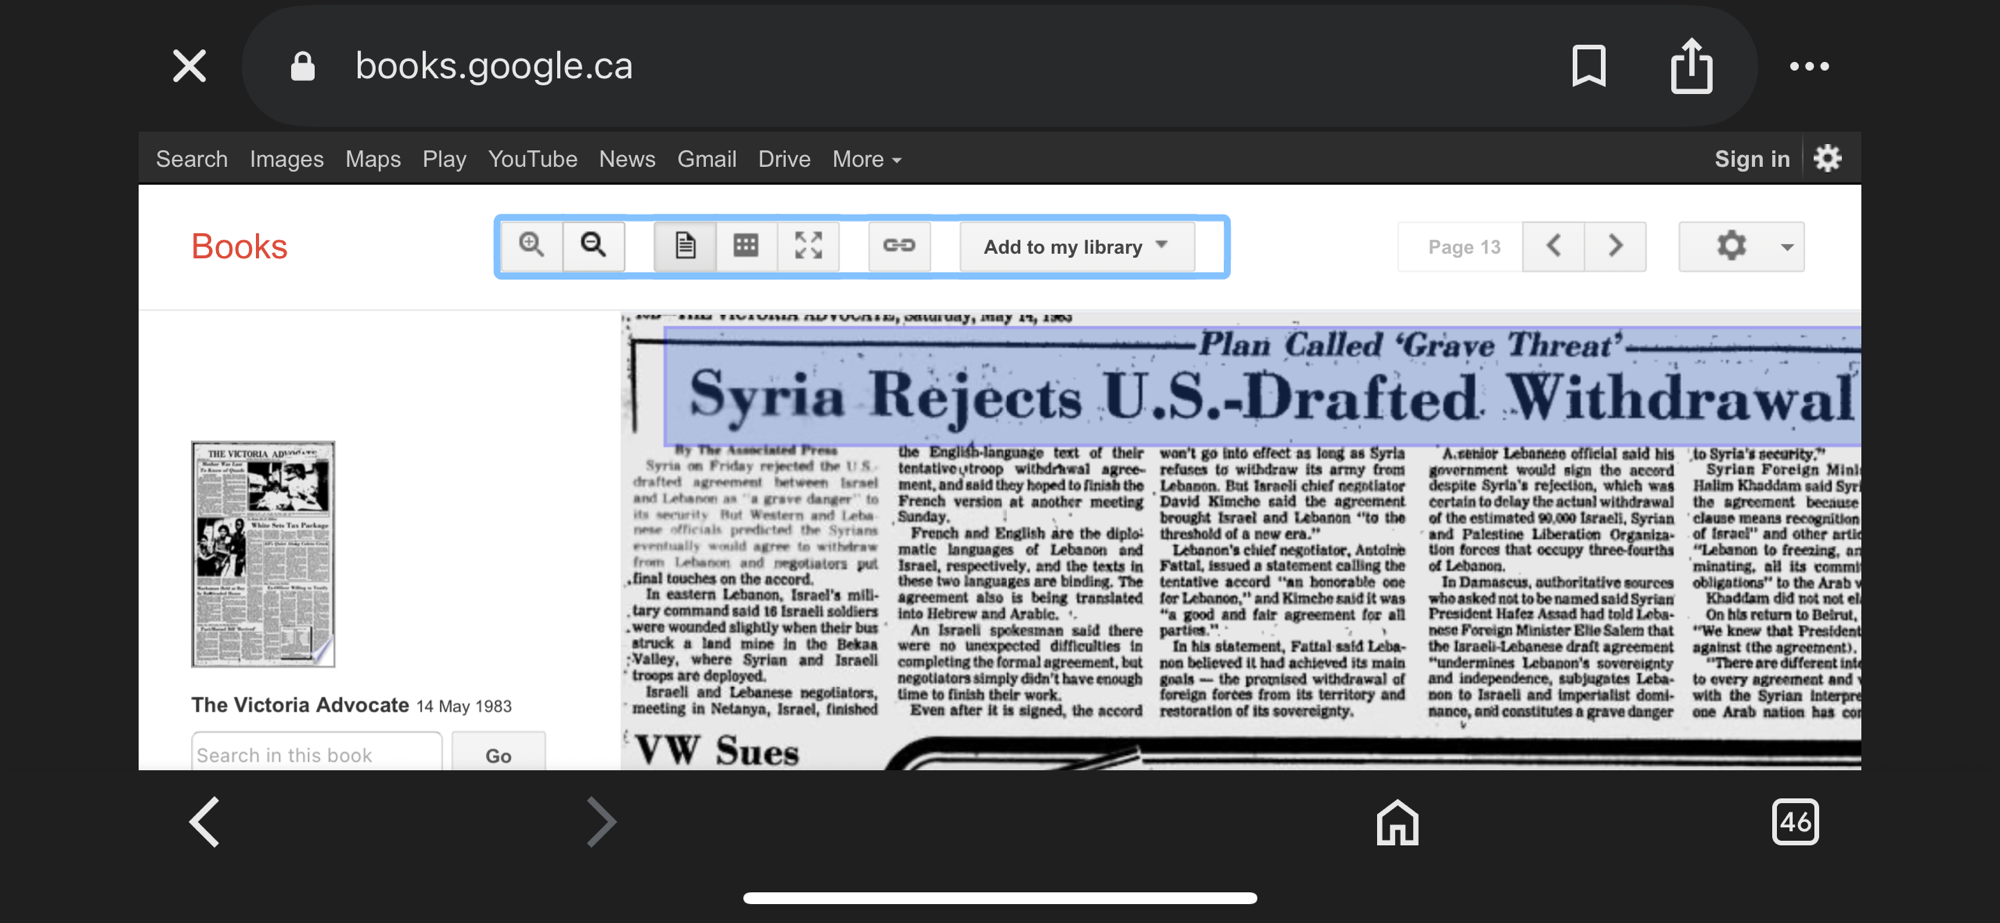The width and height of the screenshot is (2000, 923).
Task: Open Search in Google bar
Action: pos(192,159)
